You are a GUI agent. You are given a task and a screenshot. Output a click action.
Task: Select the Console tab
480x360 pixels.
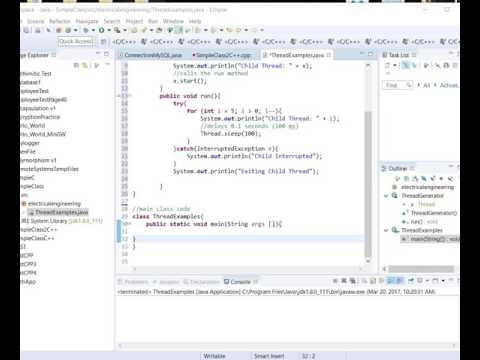click(241, 282)
